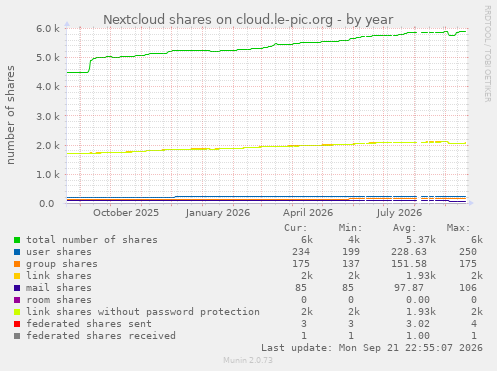Click the 'total number of shares' legend label
The height and width of the screenshot is (371, 497).
pyautogui.click(x=92, y=240)
